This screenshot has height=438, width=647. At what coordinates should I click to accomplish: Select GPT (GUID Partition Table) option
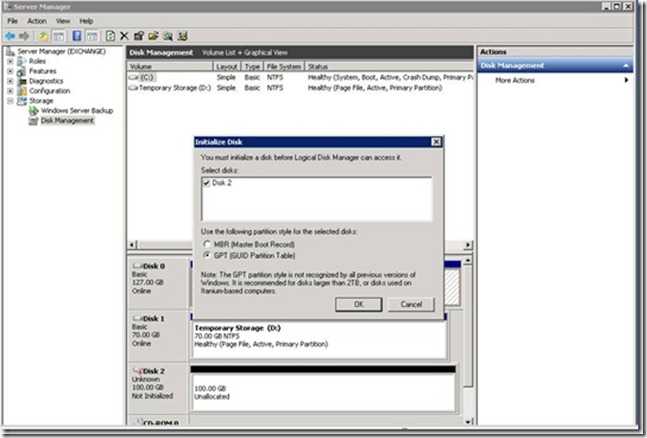(x=207, y=256)
